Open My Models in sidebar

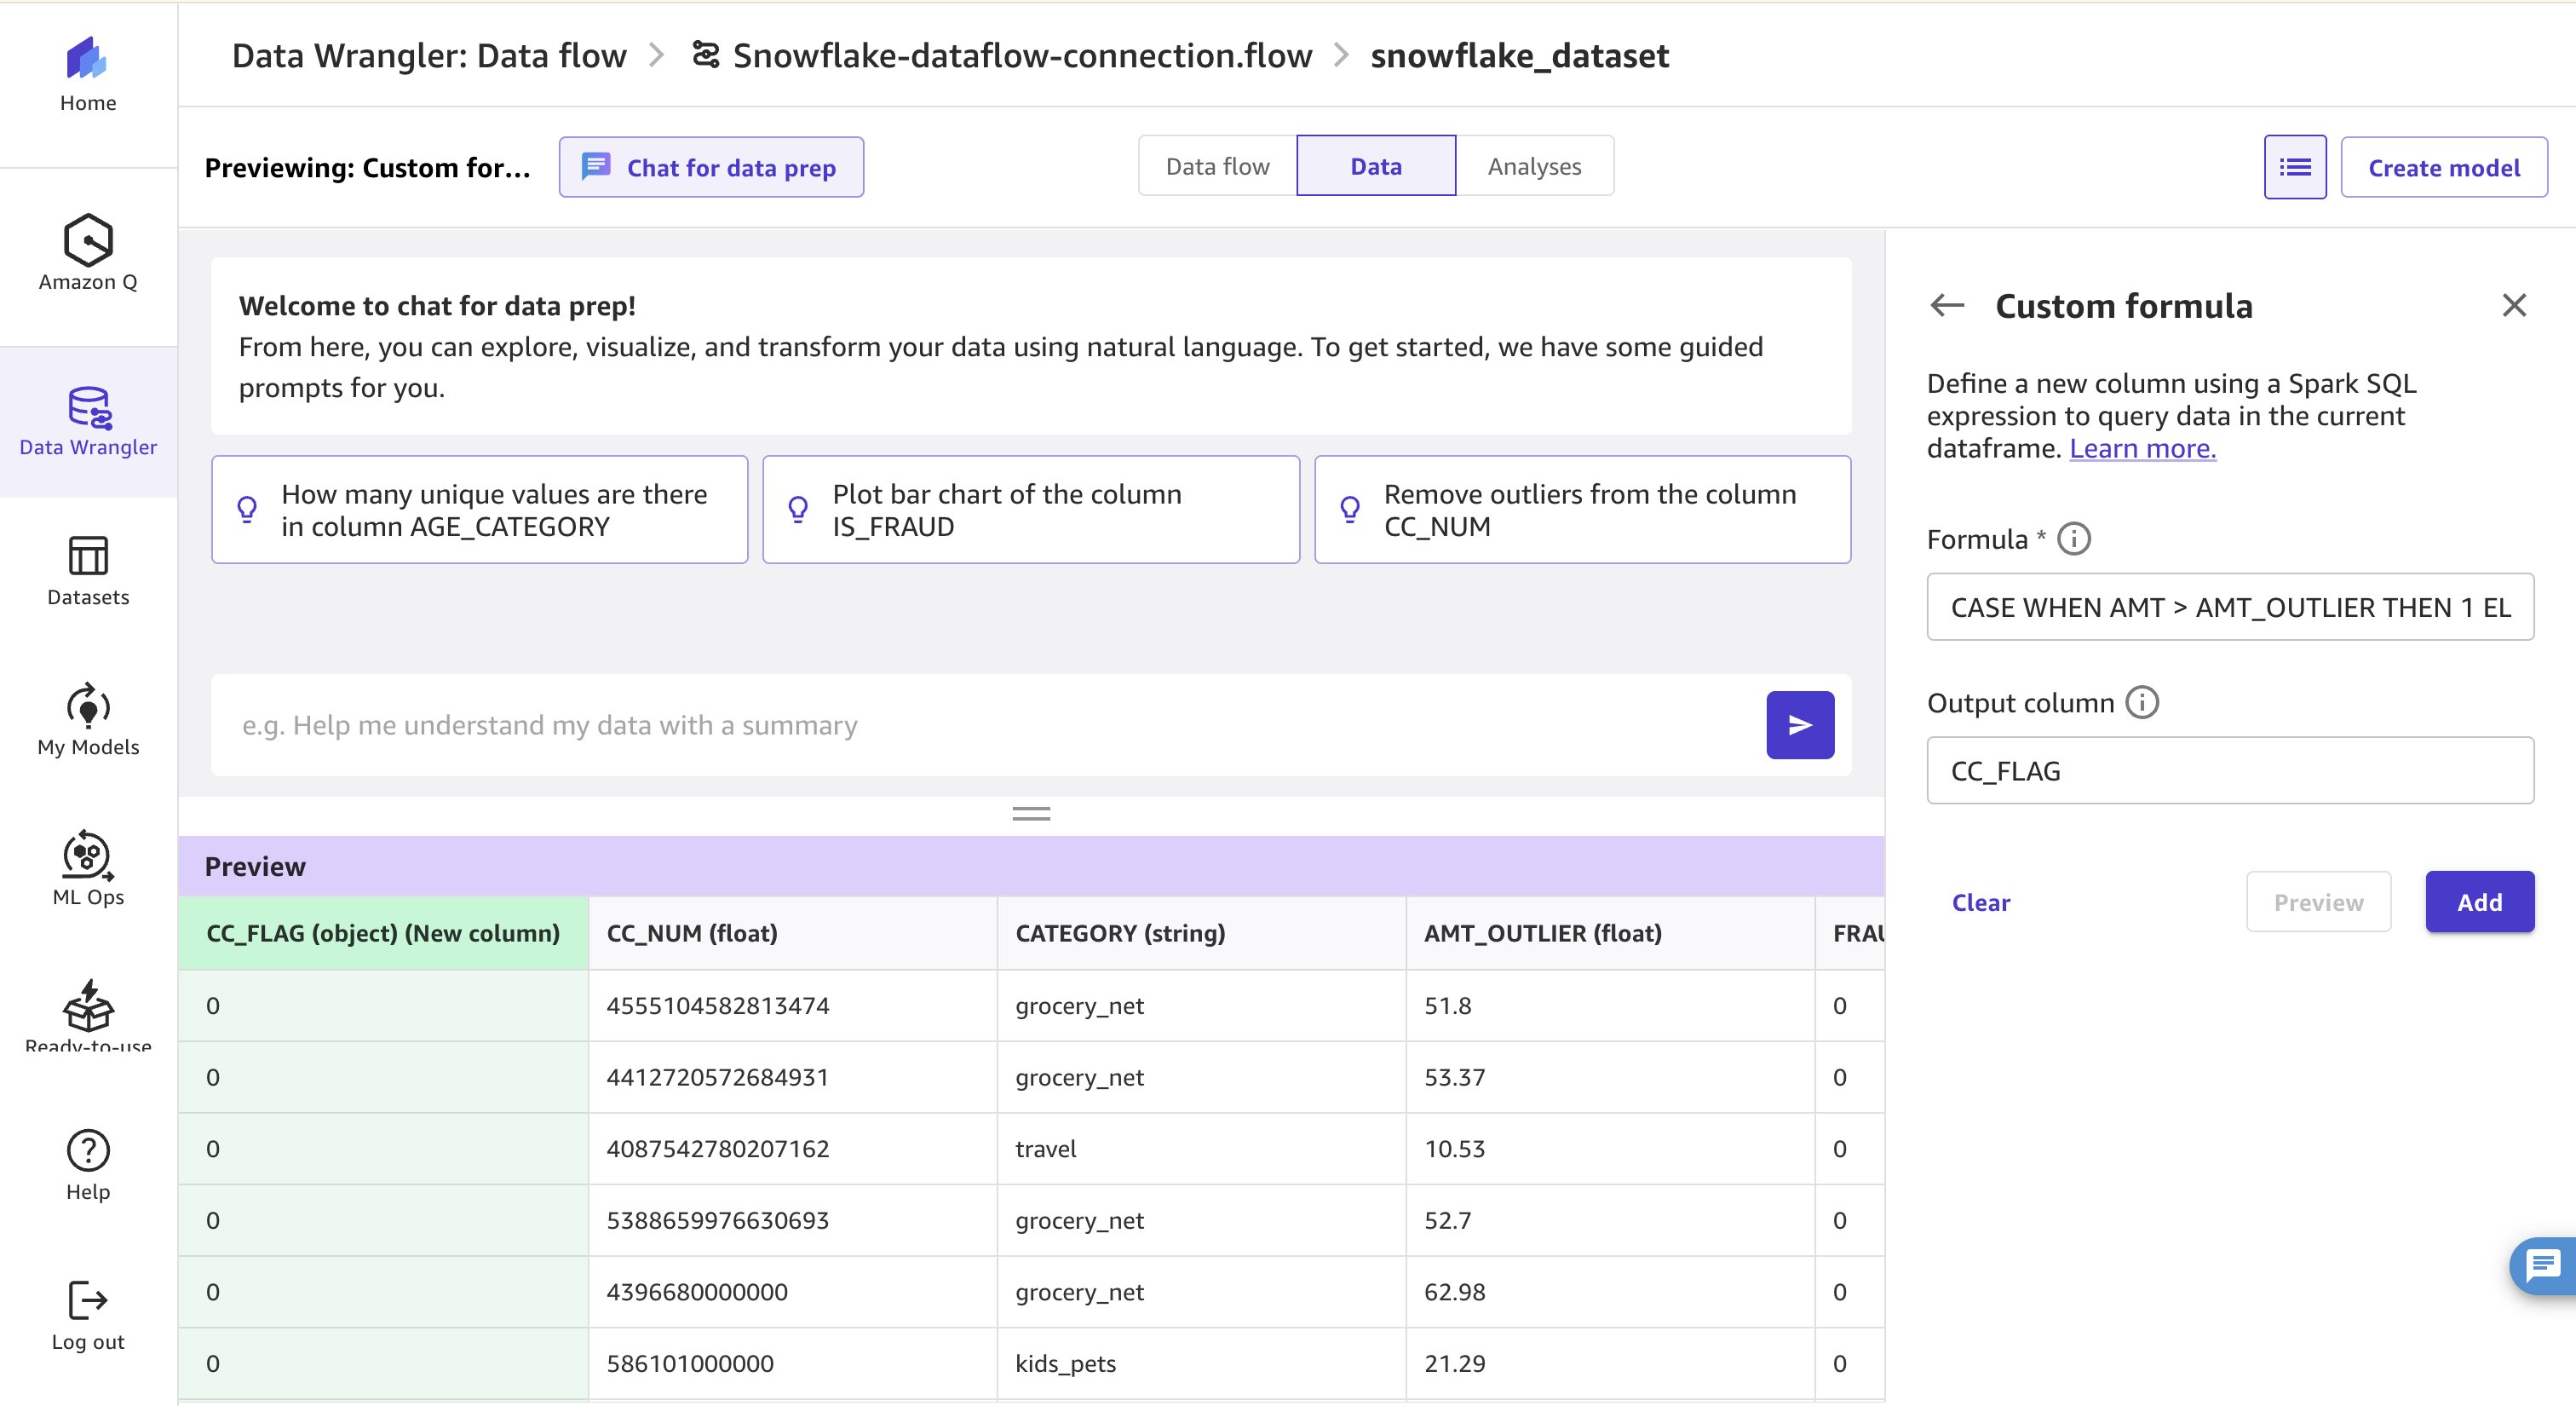click(88, 720)
